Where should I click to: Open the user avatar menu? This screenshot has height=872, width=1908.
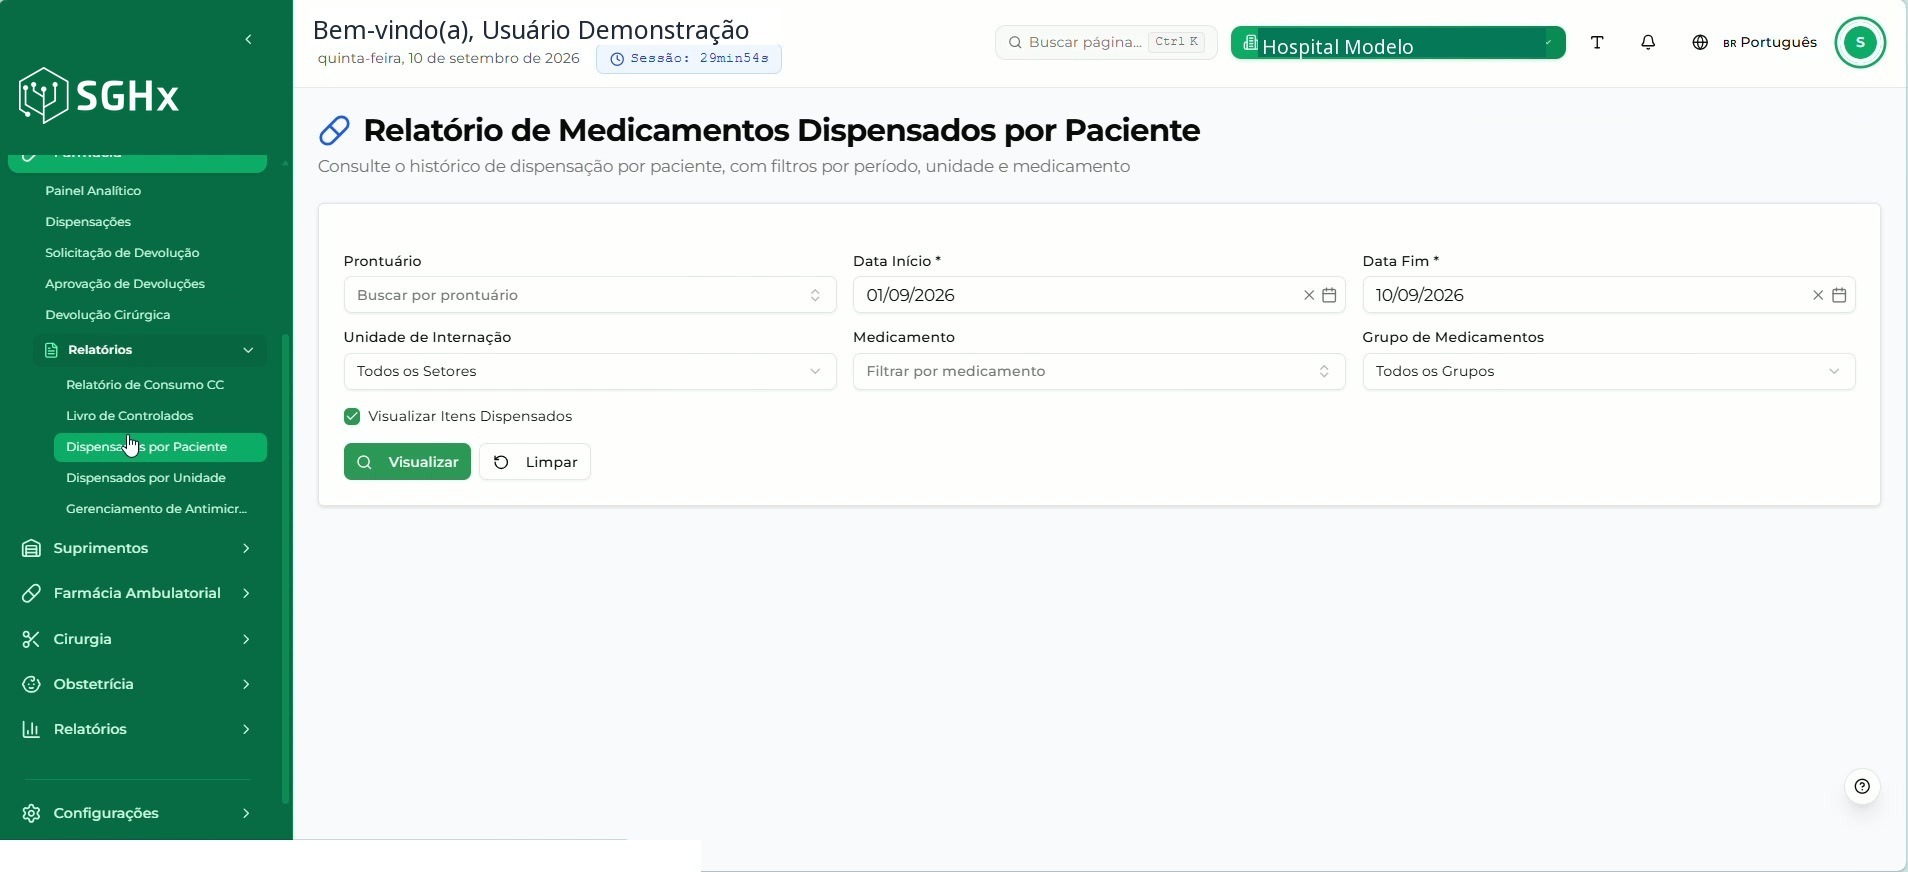1860,42
